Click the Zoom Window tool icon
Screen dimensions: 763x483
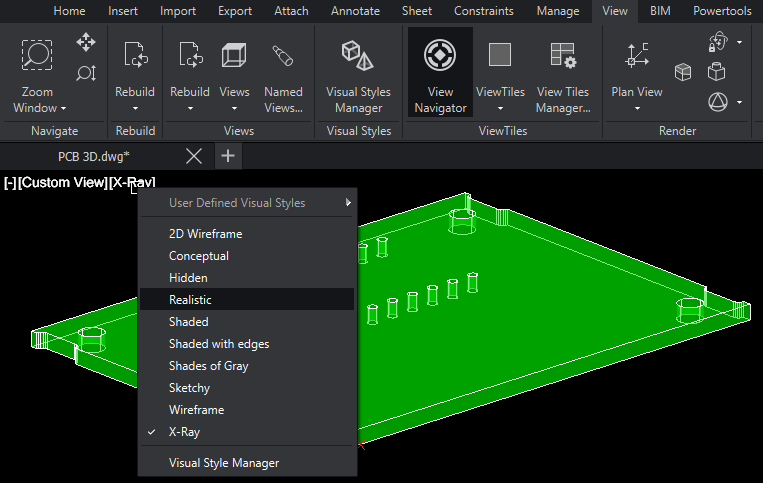[37, 57]
